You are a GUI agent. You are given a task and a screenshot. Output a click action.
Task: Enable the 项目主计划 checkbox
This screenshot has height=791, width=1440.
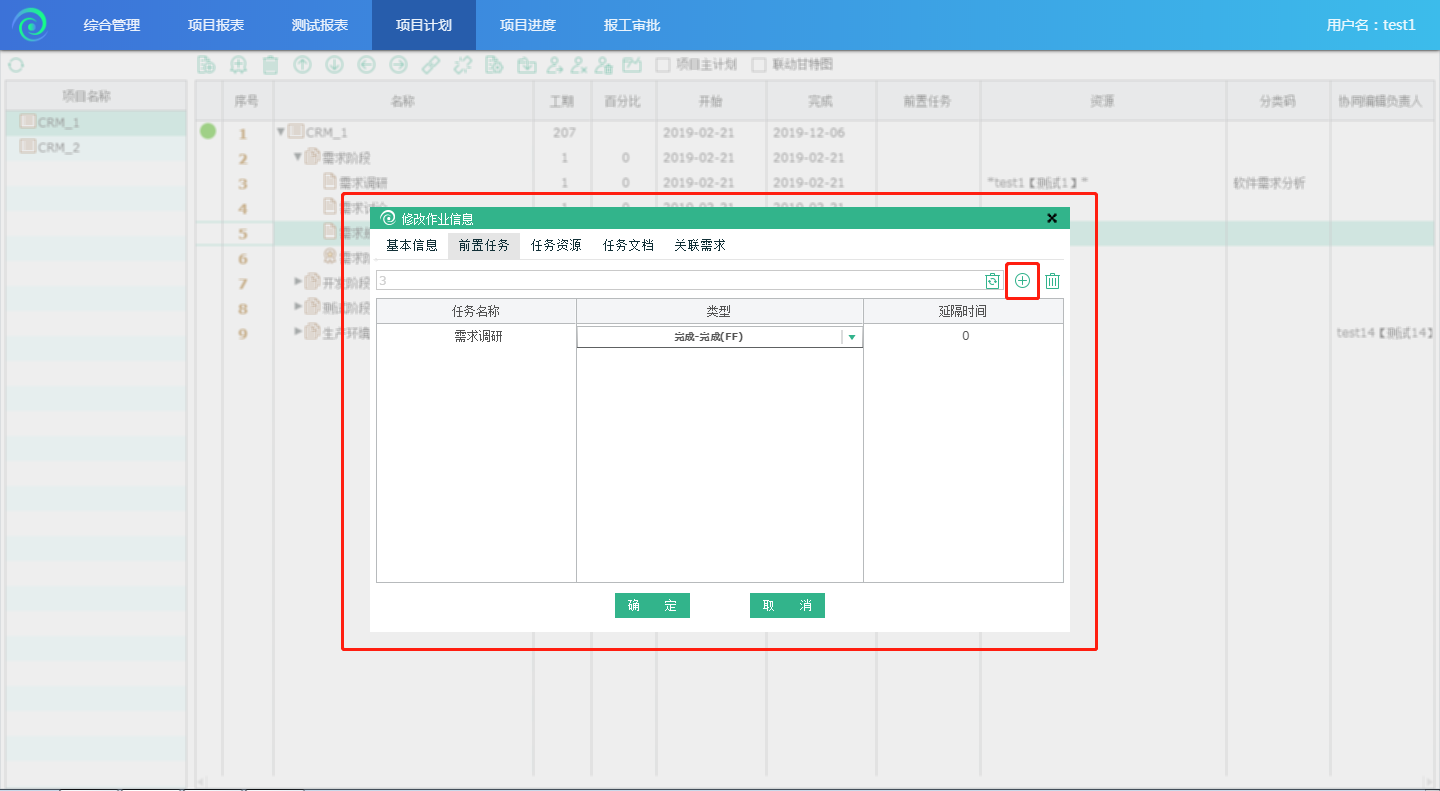pos(662,65)
